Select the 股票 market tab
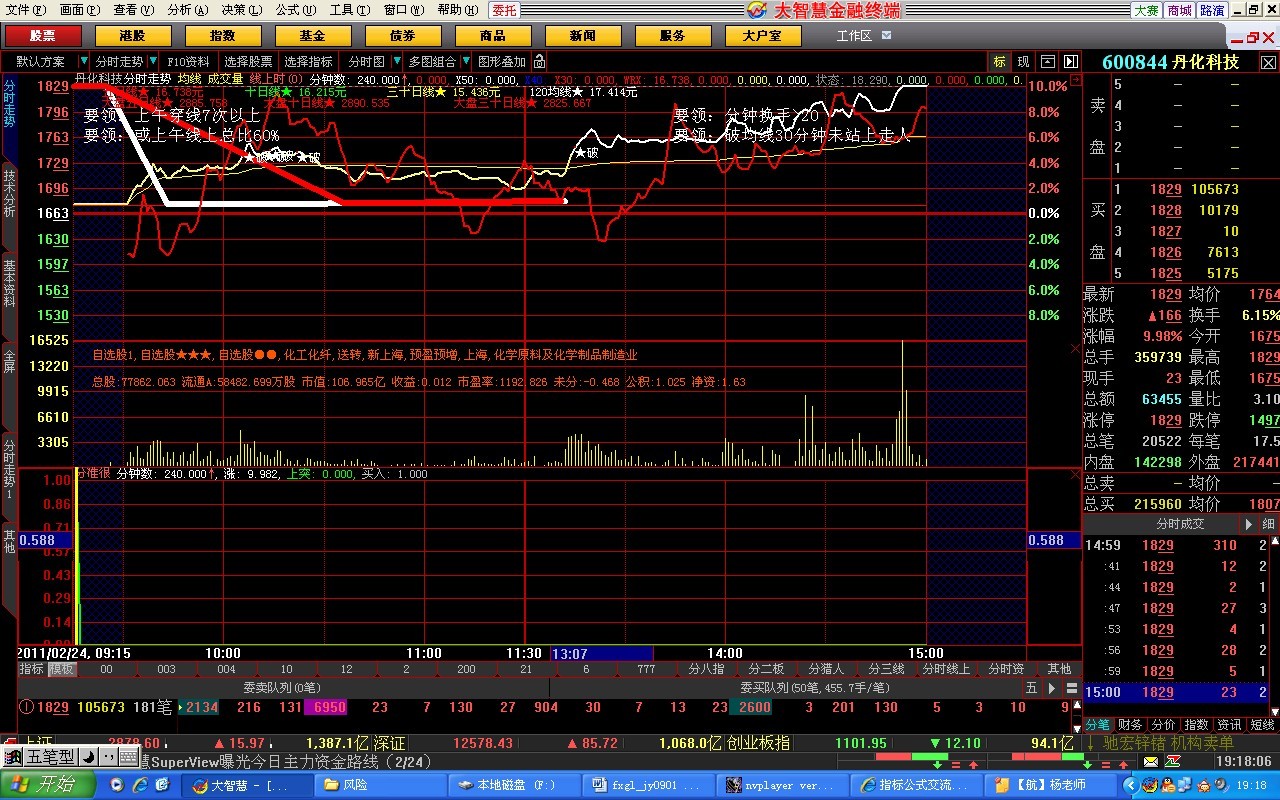Image resolution: width=1280 pixels, height=800 pixels. point(42,36)
